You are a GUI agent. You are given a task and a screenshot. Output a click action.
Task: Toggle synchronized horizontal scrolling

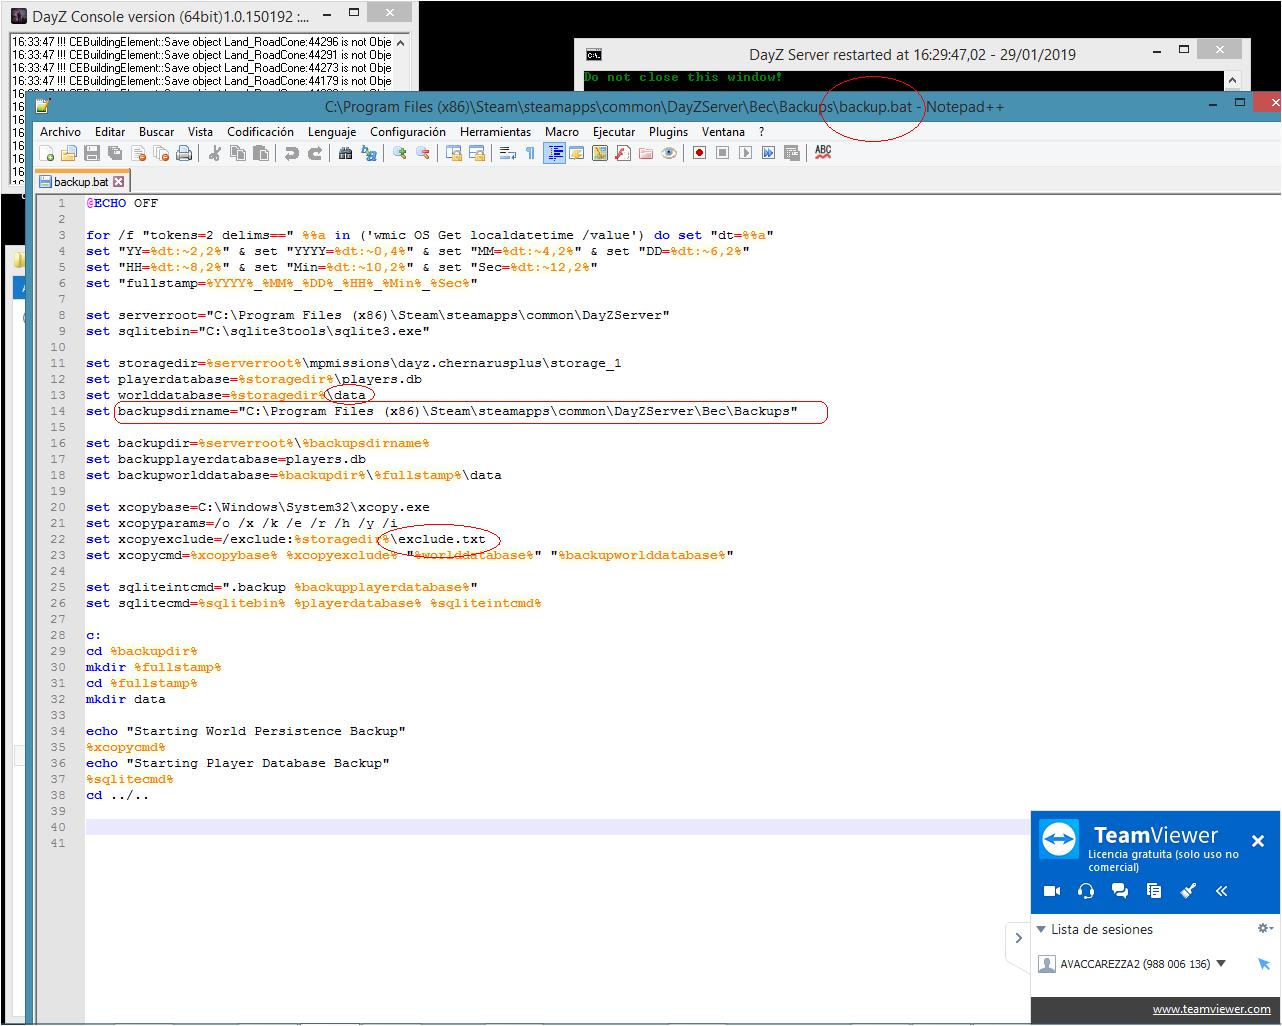[x=477, y=153]
